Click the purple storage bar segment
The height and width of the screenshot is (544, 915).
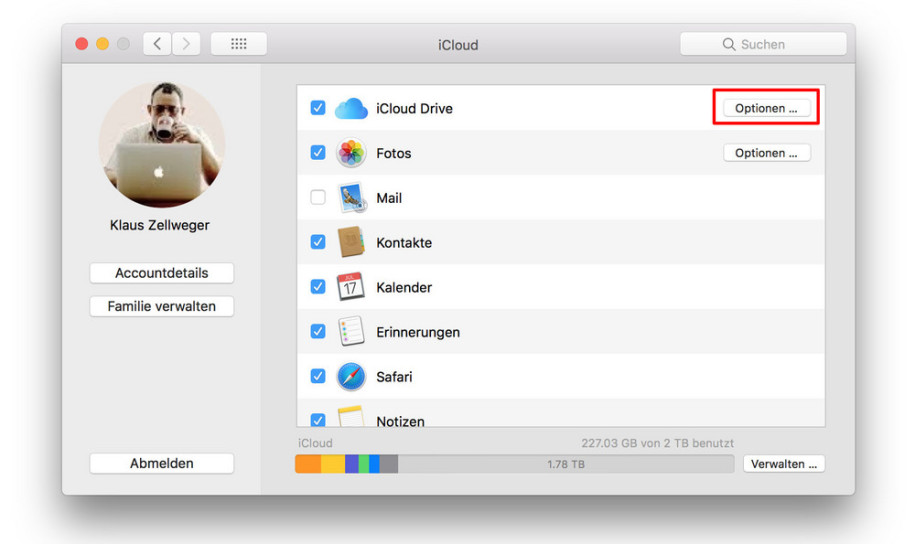(352, 464)
